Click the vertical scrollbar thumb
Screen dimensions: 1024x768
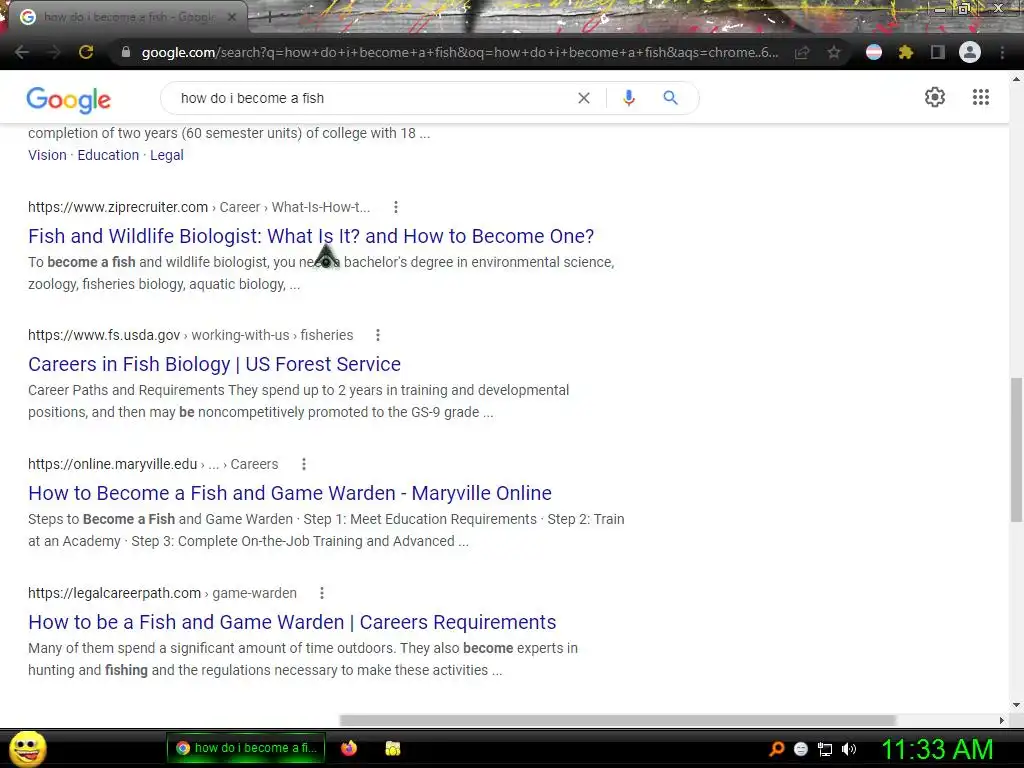tap(1016, 449)
